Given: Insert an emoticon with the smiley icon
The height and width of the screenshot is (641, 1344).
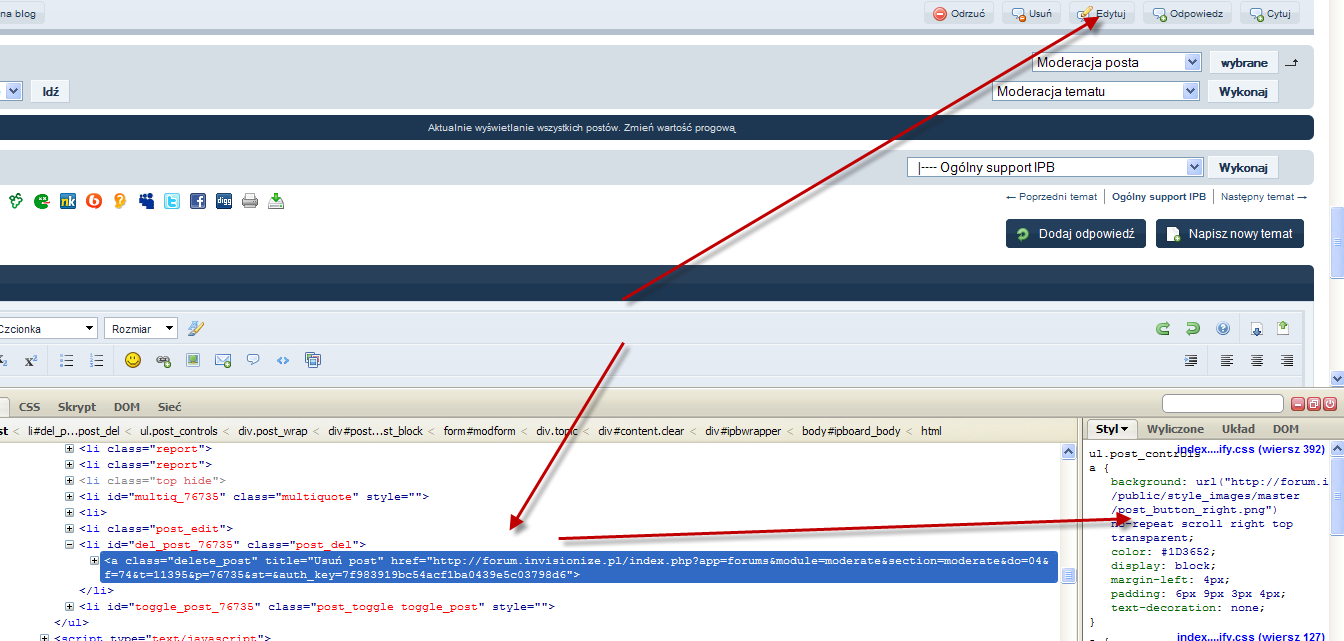Looking at the screenshot, I should (x=133, y=360).
